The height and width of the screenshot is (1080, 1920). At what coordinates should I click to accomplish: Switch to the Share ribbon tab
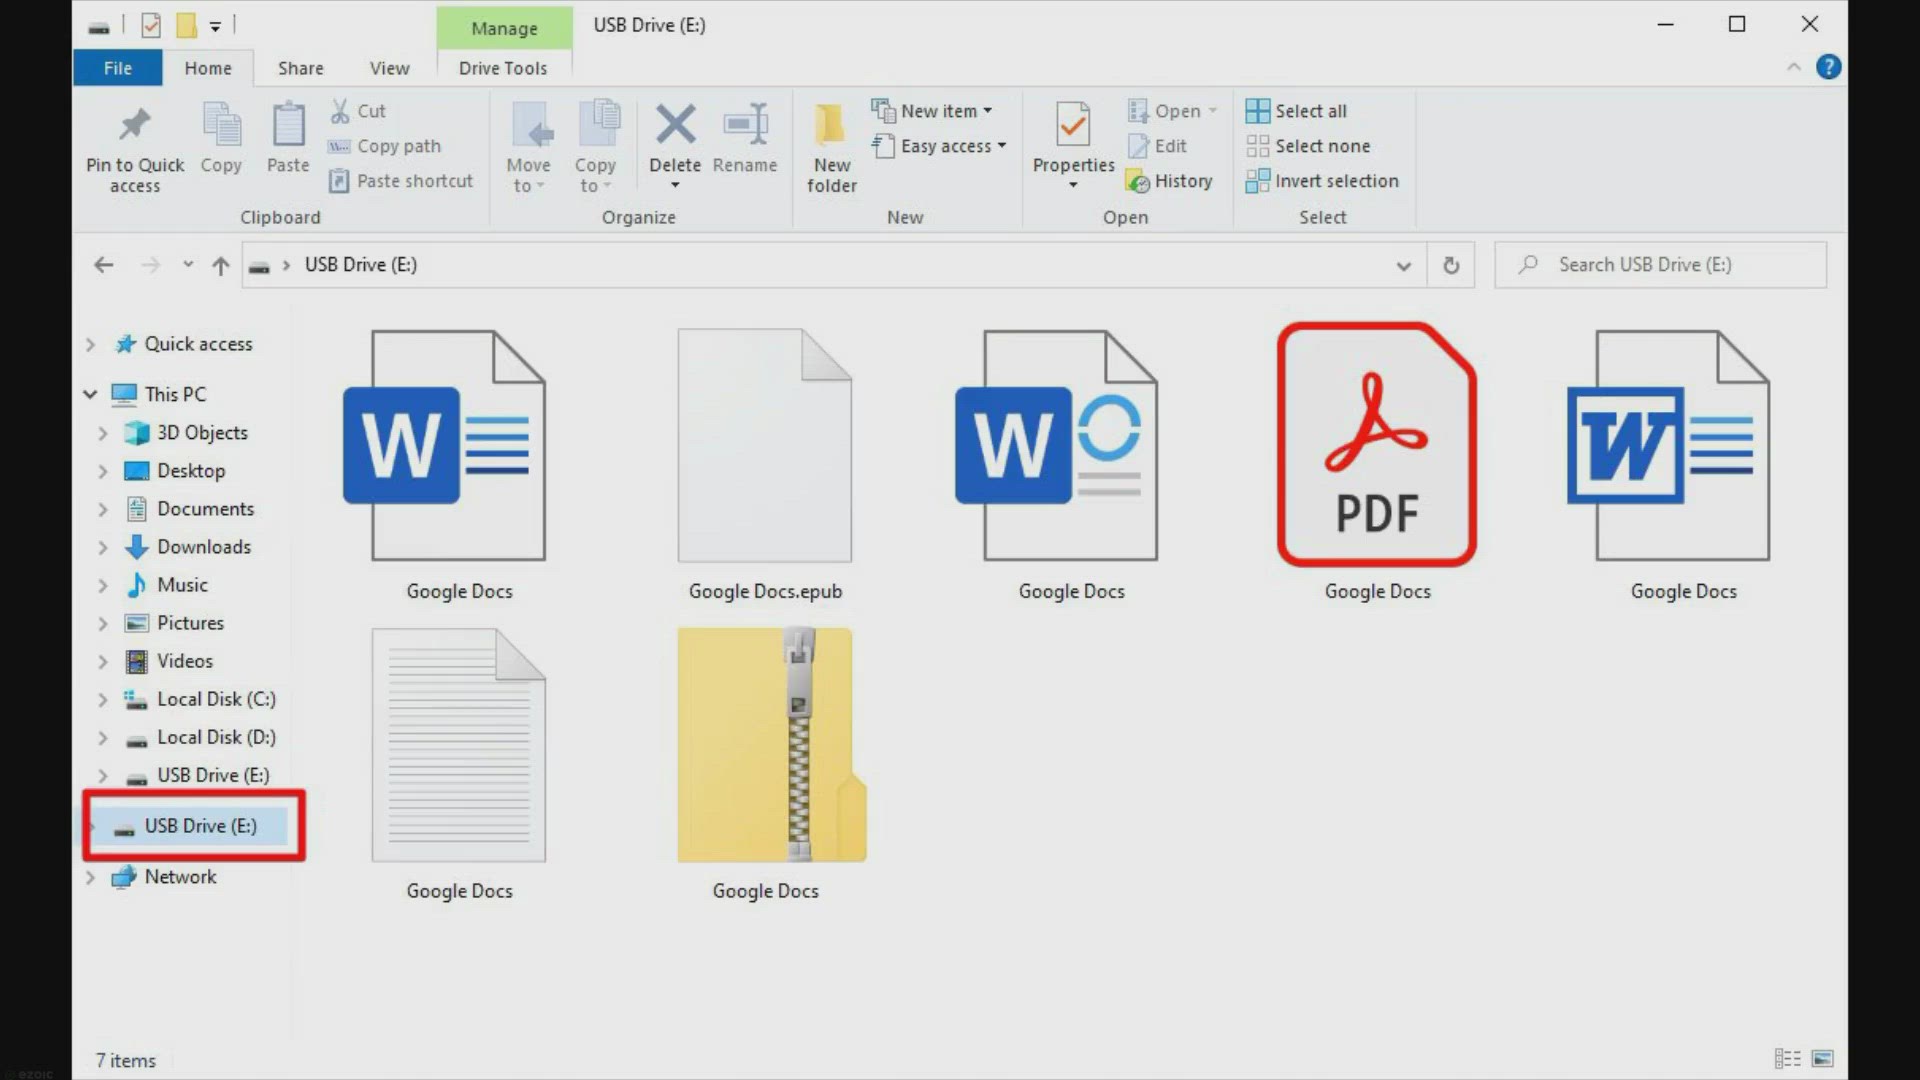300,68
